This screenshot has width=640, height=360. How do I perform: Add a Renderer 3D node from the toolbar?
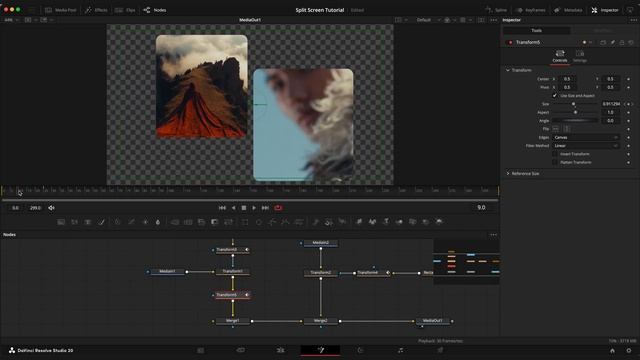tap(439, 222)
